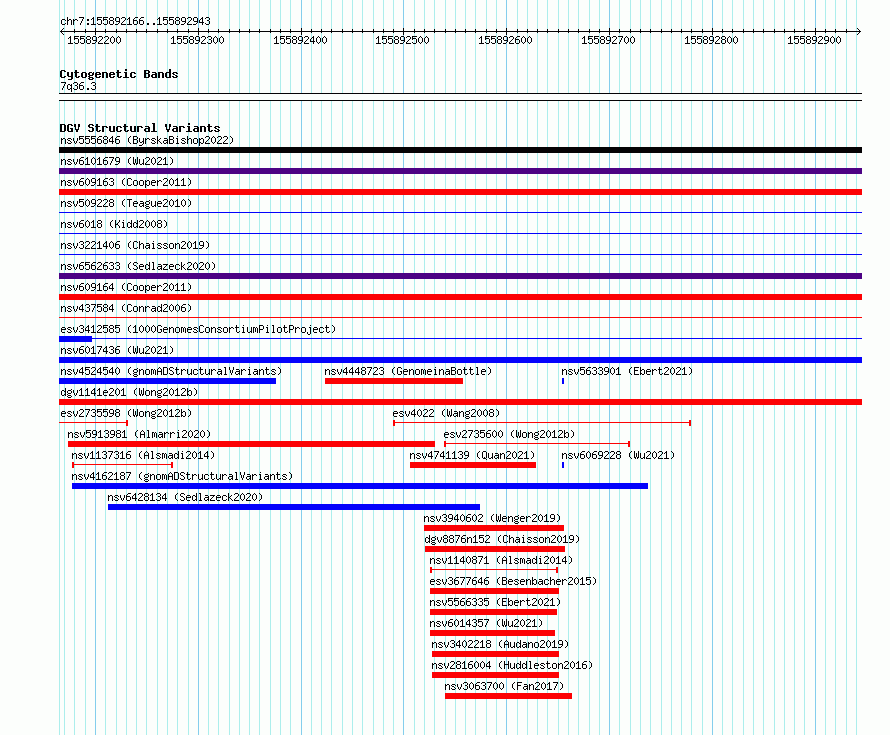
Task: Click the red bar under nsv4448723
Action: pos(394,381)
